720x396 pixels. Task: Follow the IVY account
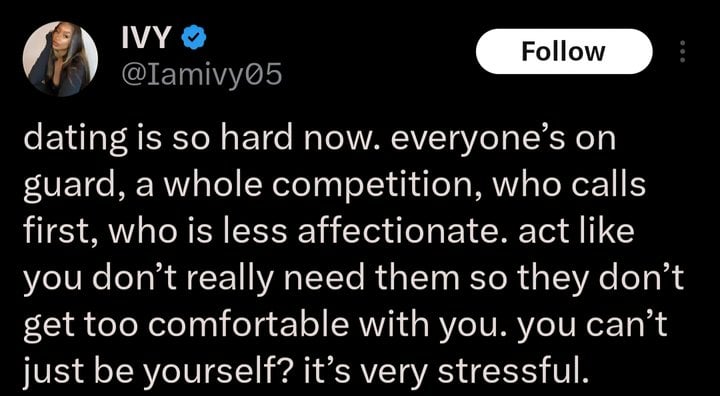point(564,51)
